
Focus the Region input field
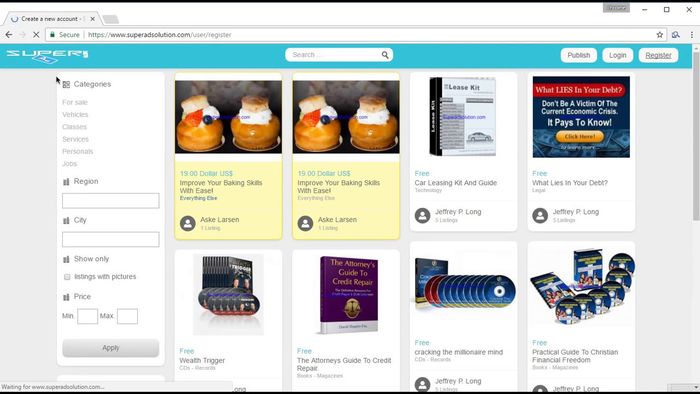pos(111,201)
